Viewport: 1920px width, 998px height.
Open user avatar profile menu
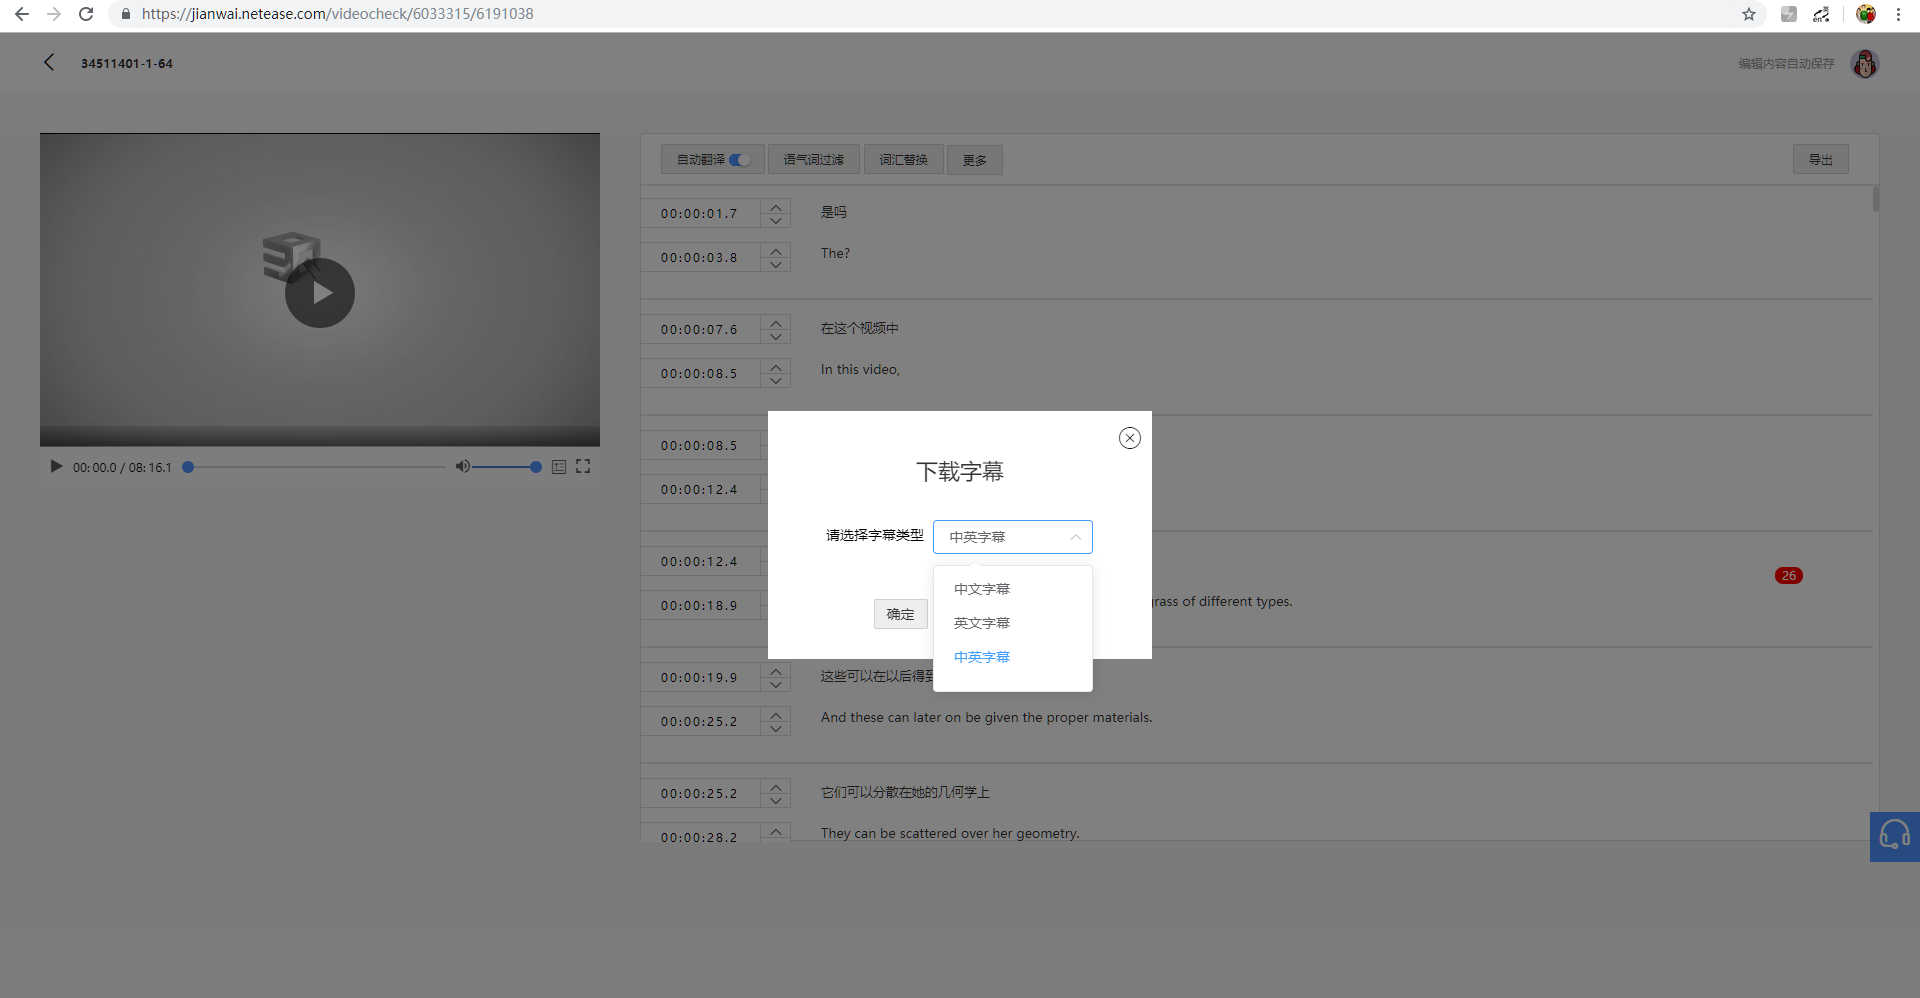tap(1865, 64)
